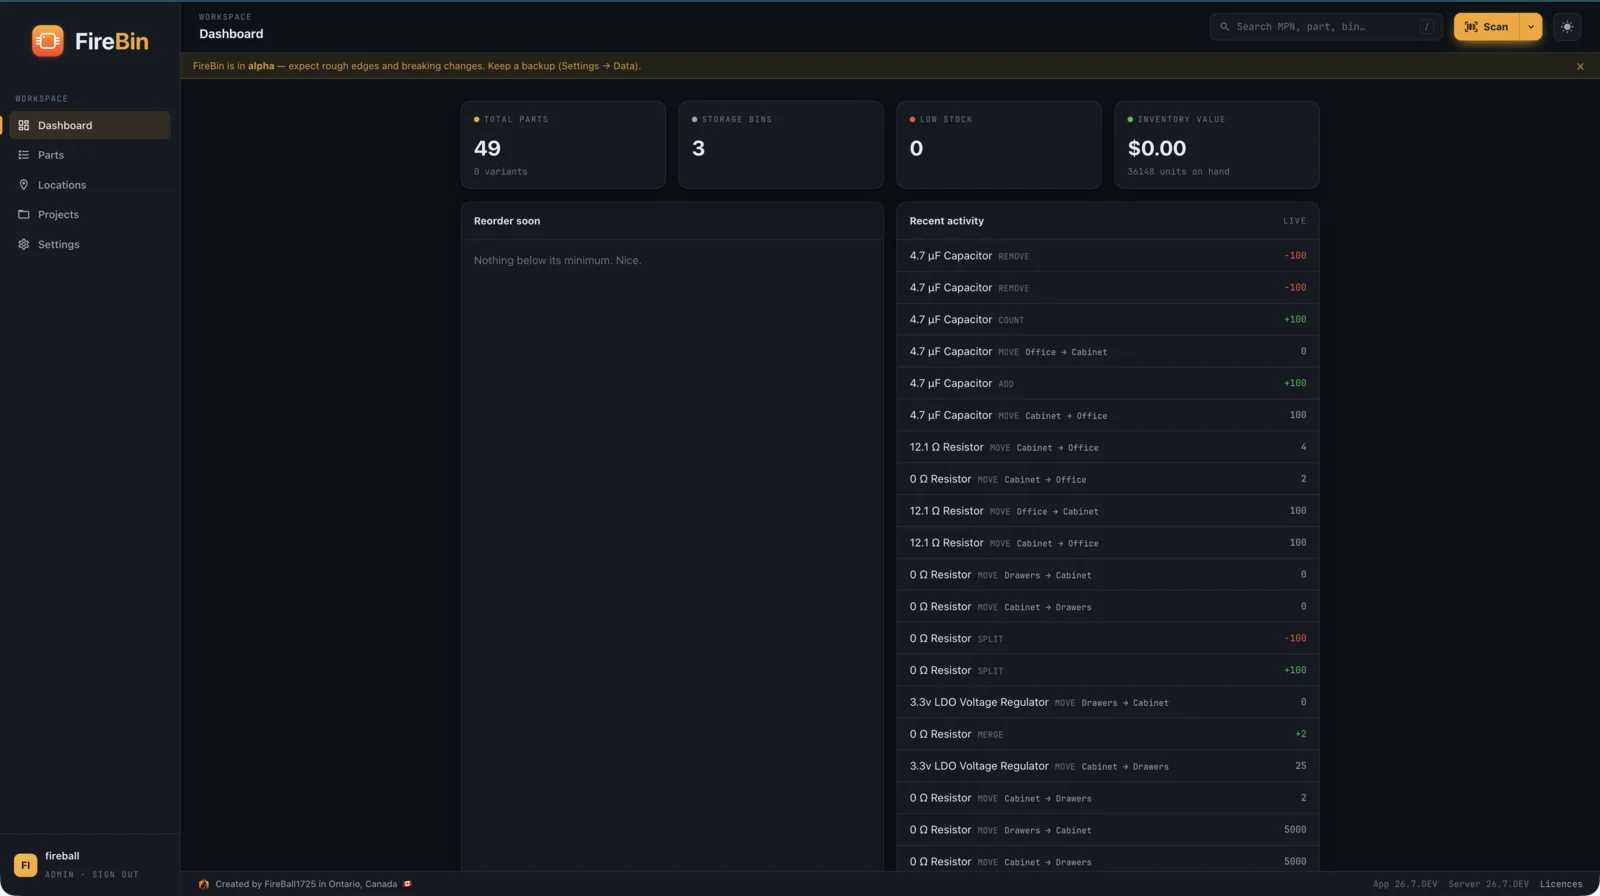Toggle the light/dark theme sun icon
The height and width of the screenshot is (896, 1600).
1567,27
